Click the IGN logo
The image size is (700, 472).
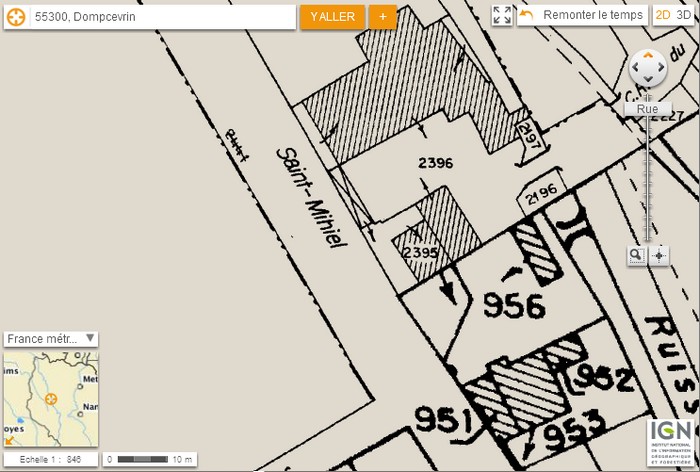[669, 443]
